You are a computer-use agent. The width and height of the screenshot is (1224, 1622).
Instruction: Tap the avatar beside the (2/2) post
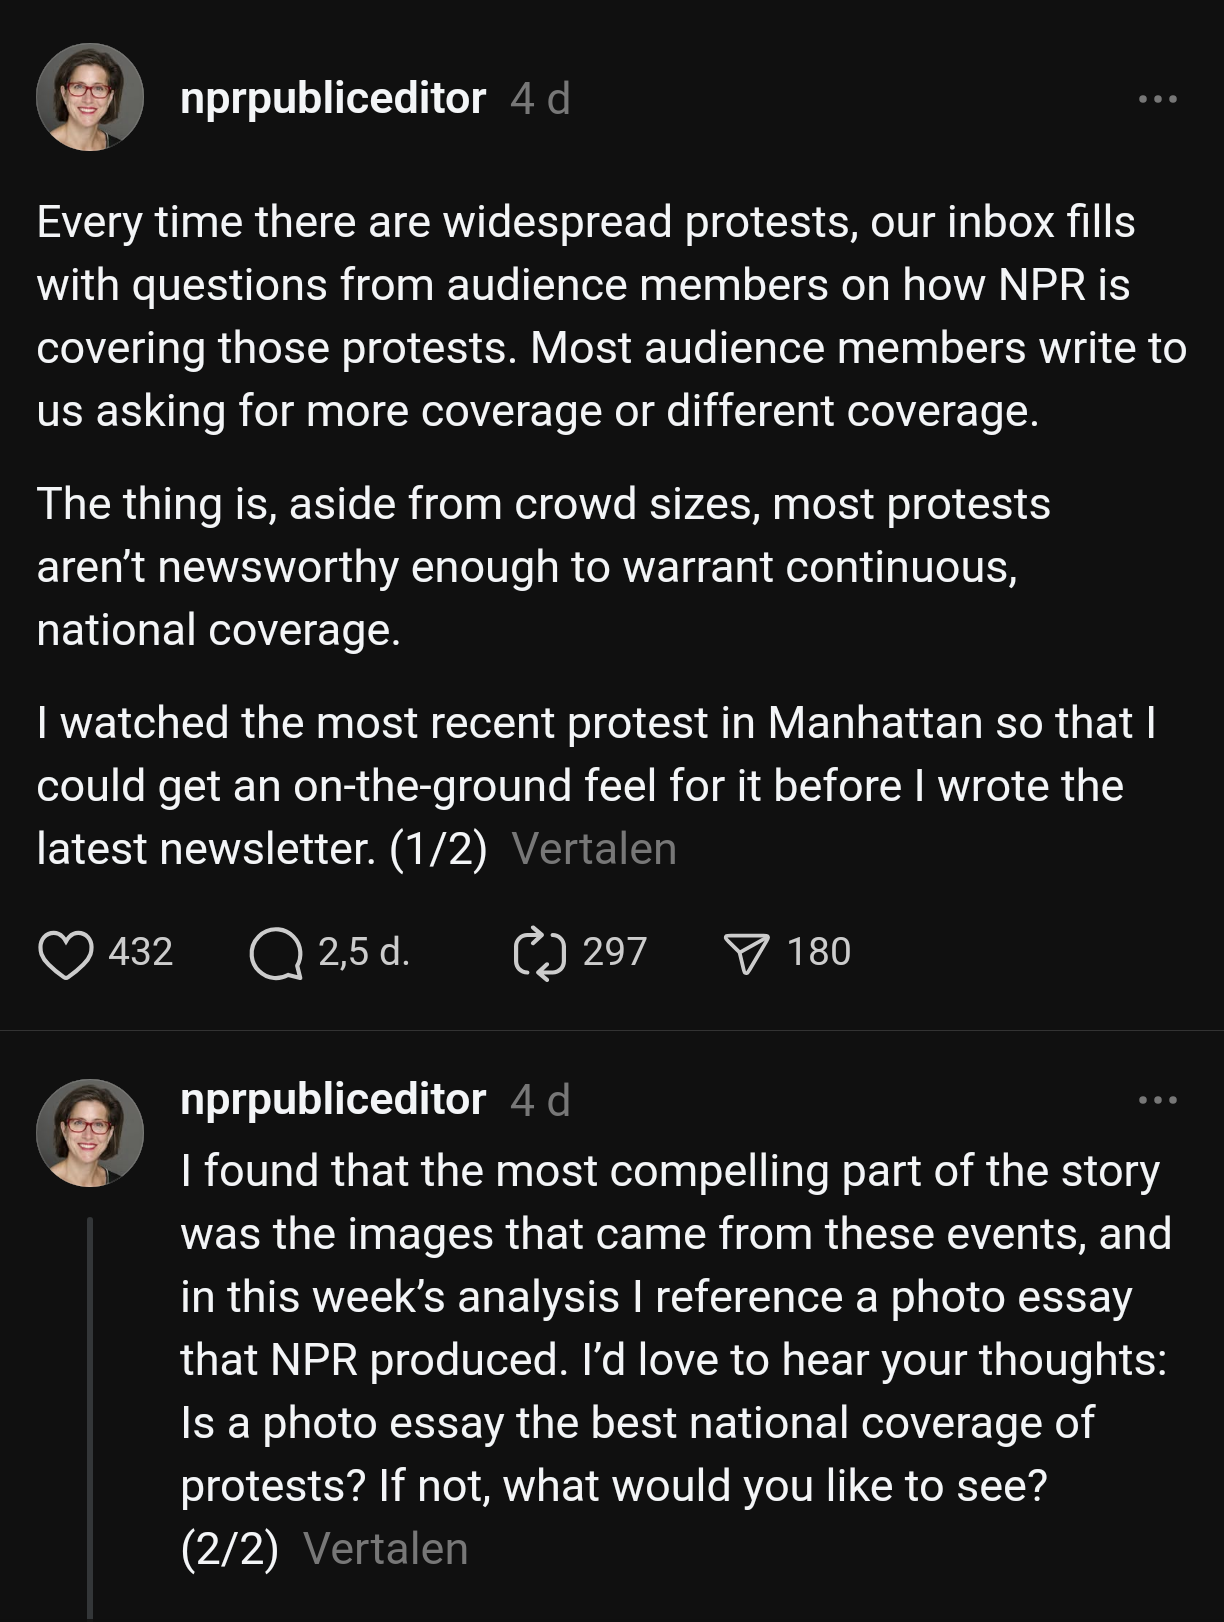pos(90,1133)
